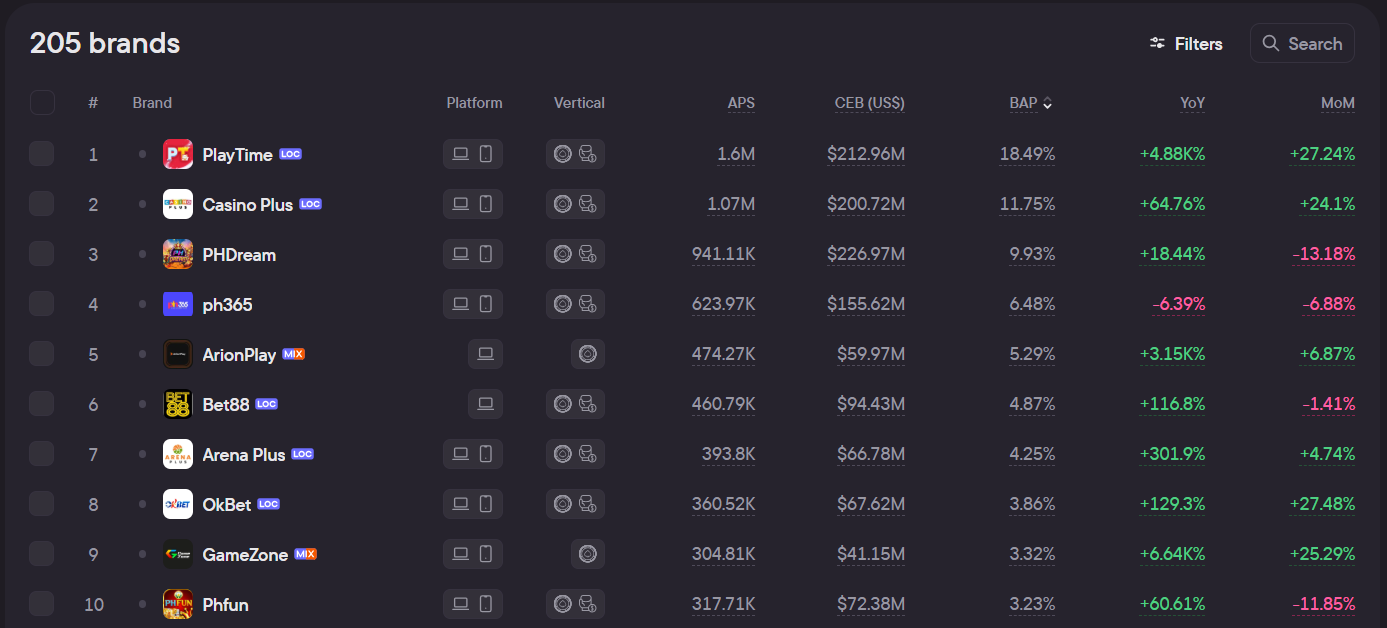Sort the table by the YoY column
This screenshot has height=628, width=1387.
(x=1192, y=103)
